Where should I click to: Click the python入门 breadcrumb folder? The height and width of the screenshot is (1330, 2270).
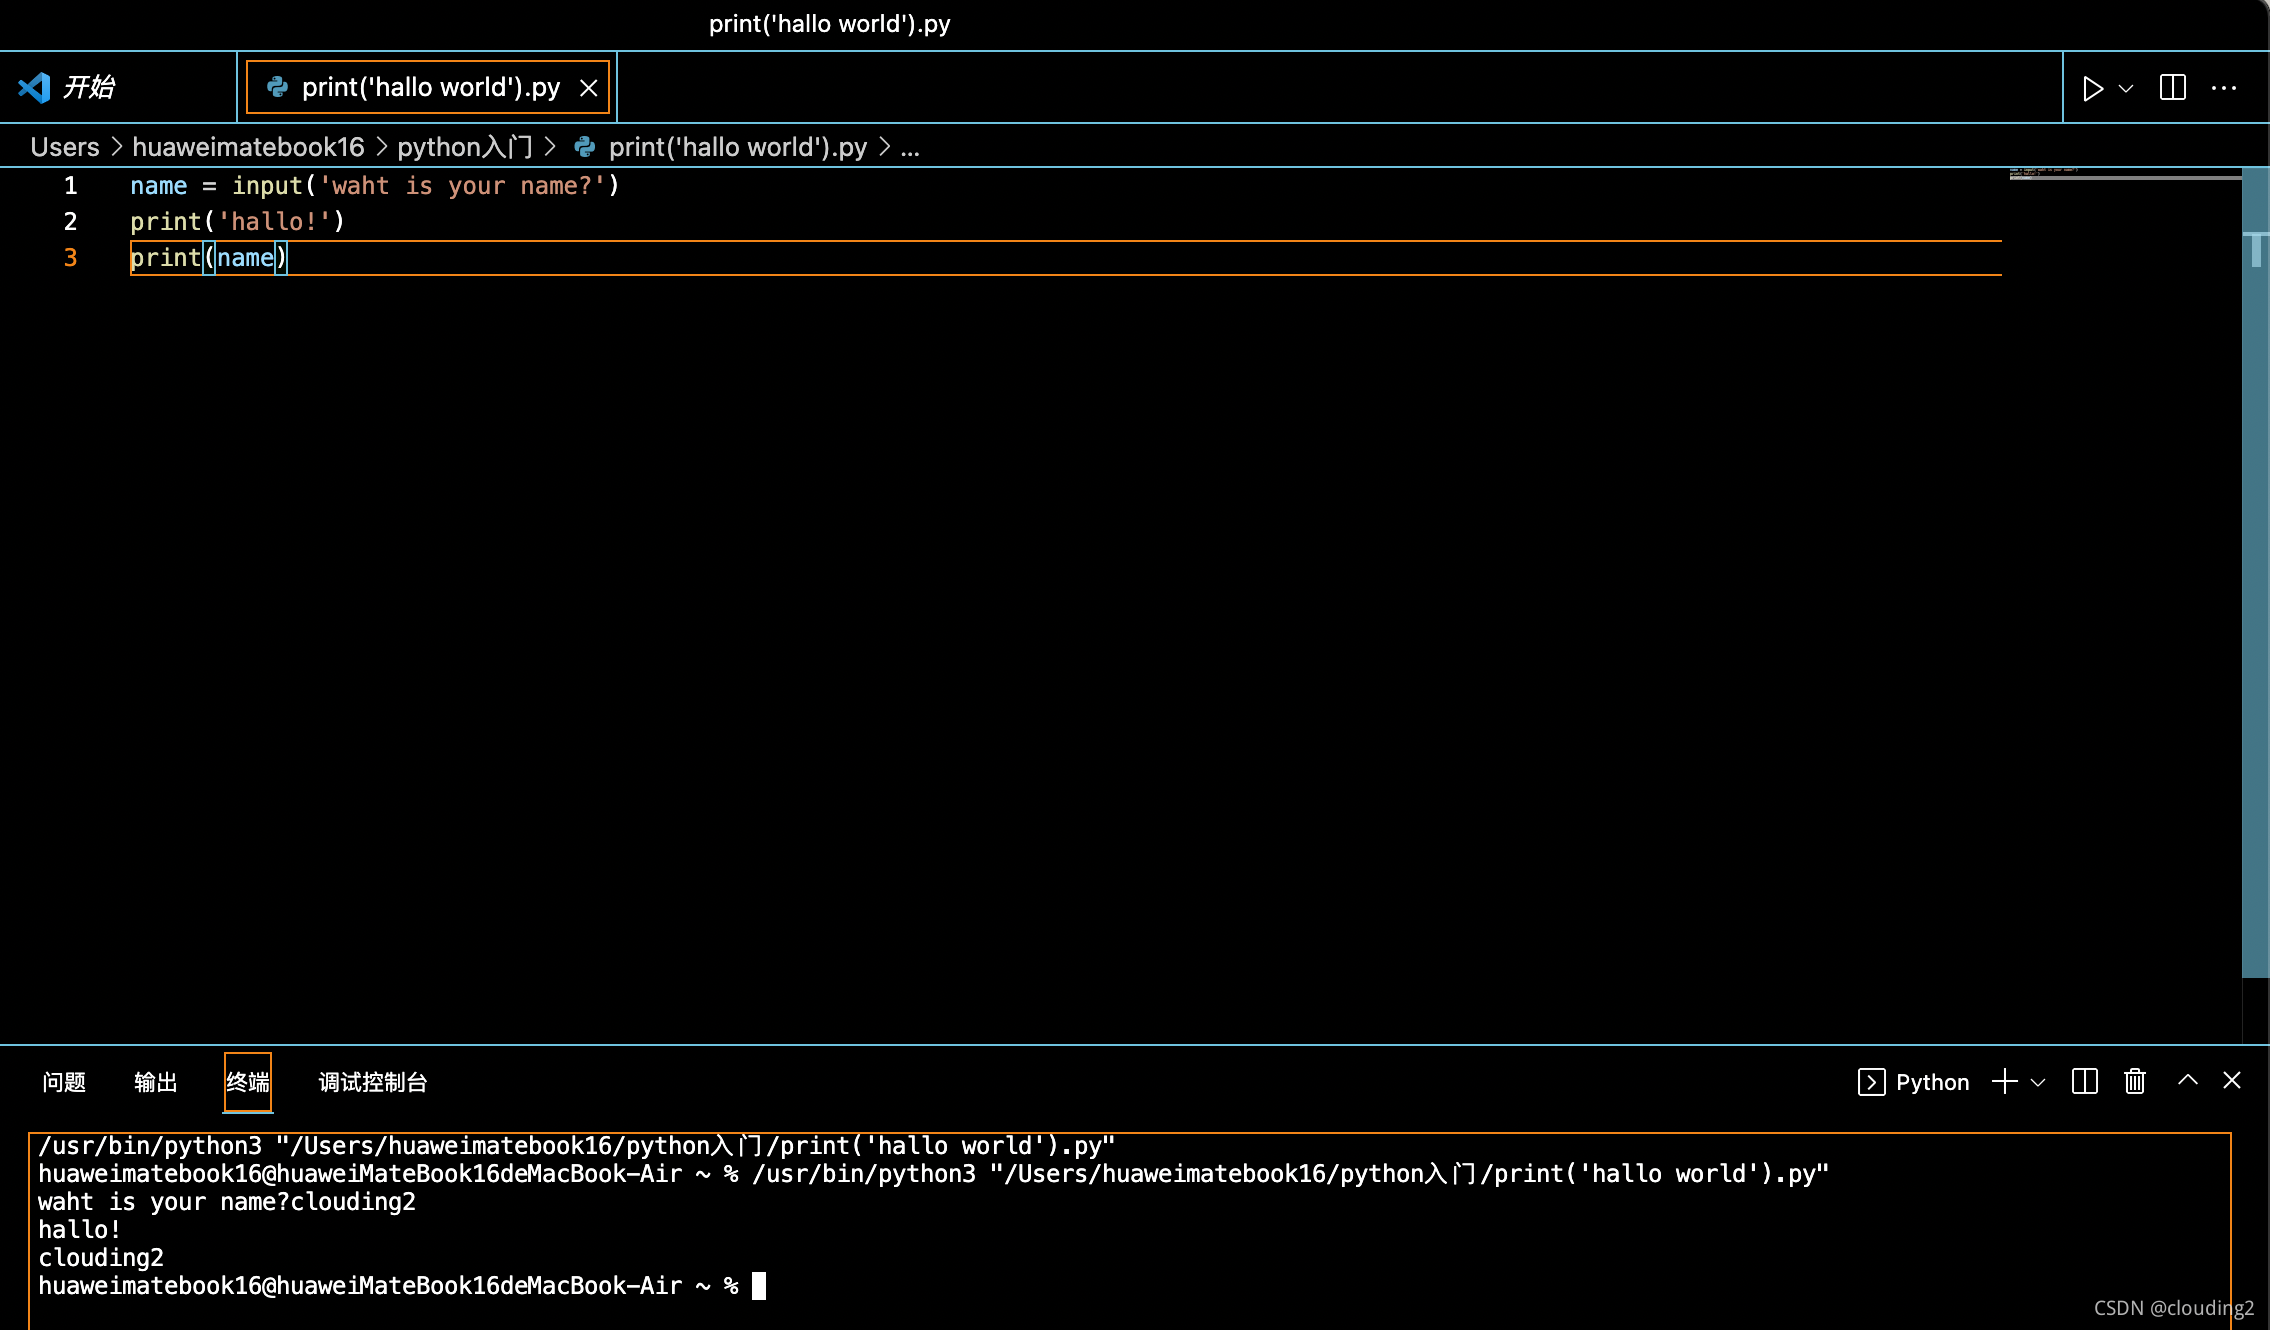click(465, 148)
